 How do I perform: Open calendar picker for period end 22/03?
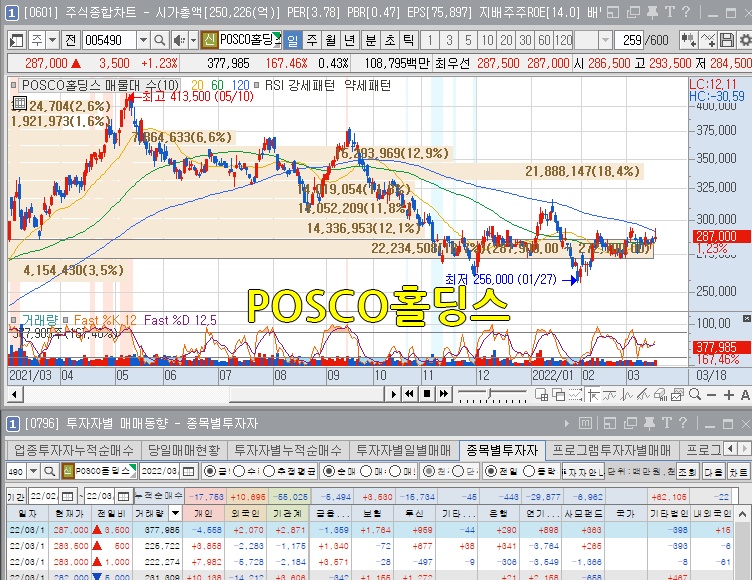tap(123, 496)
